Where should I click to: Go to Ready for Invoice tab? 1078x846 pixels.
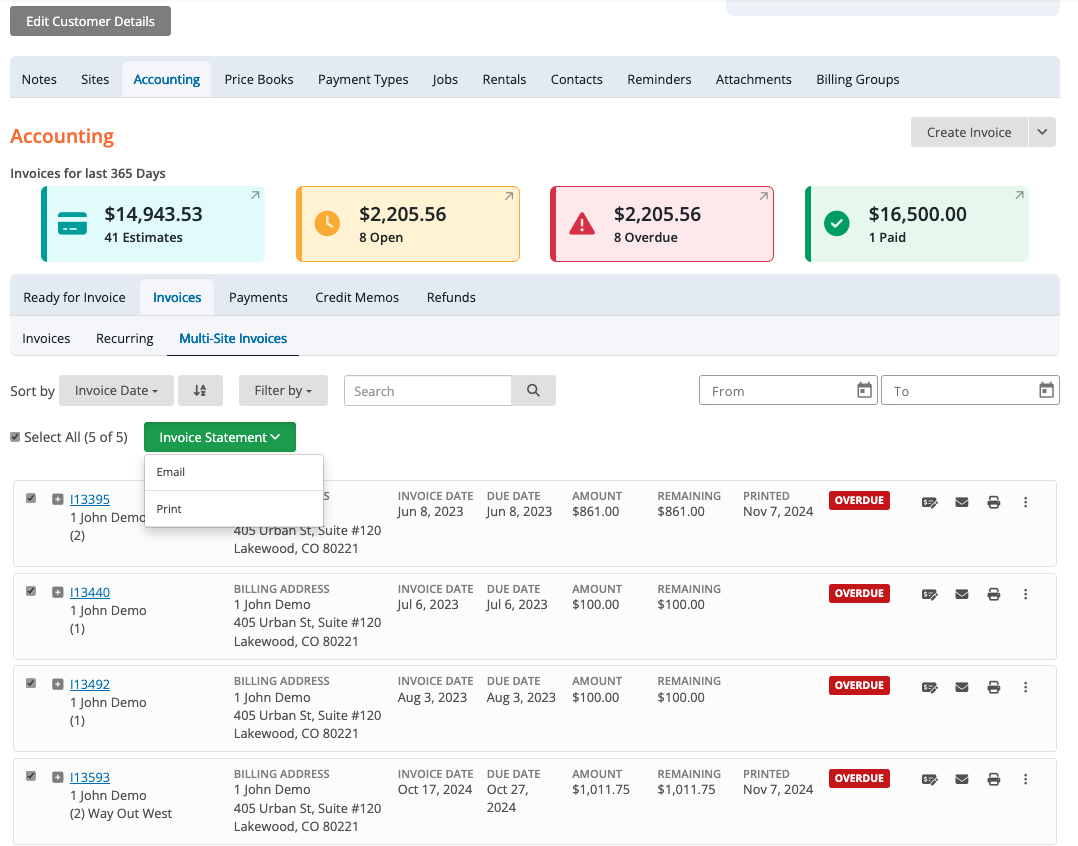[x=74, y=297]
